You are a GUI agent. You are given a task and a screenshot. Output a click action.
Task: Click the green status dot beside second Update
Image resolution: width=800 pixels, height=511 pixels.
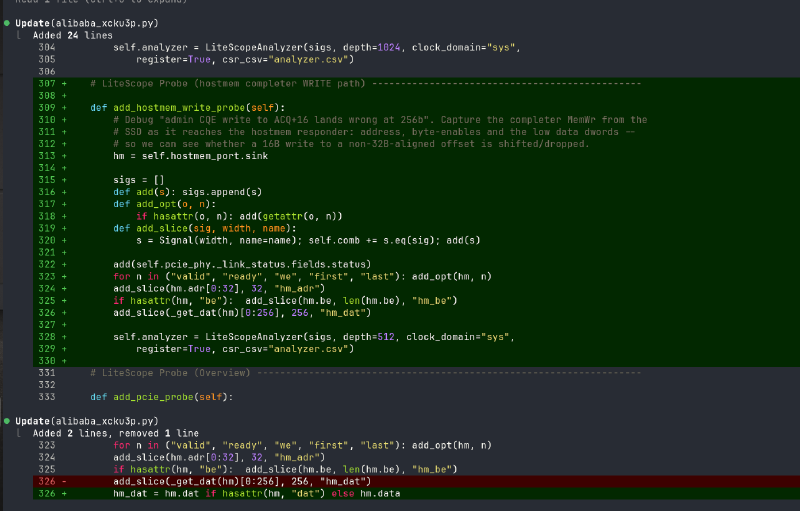click(x=7, y=421)
